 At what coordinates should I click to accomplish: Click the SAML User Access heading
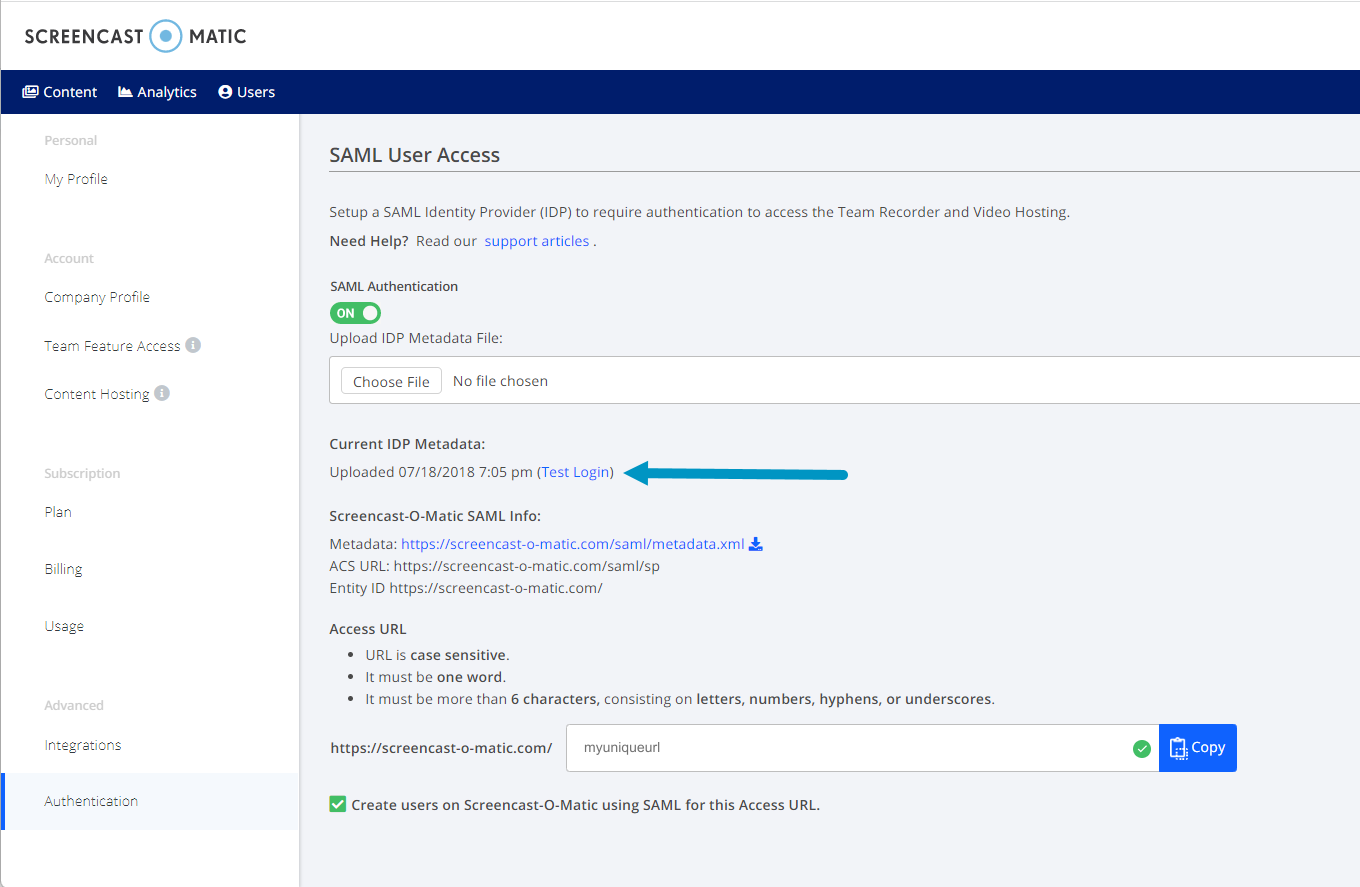(x=415, y=155)
